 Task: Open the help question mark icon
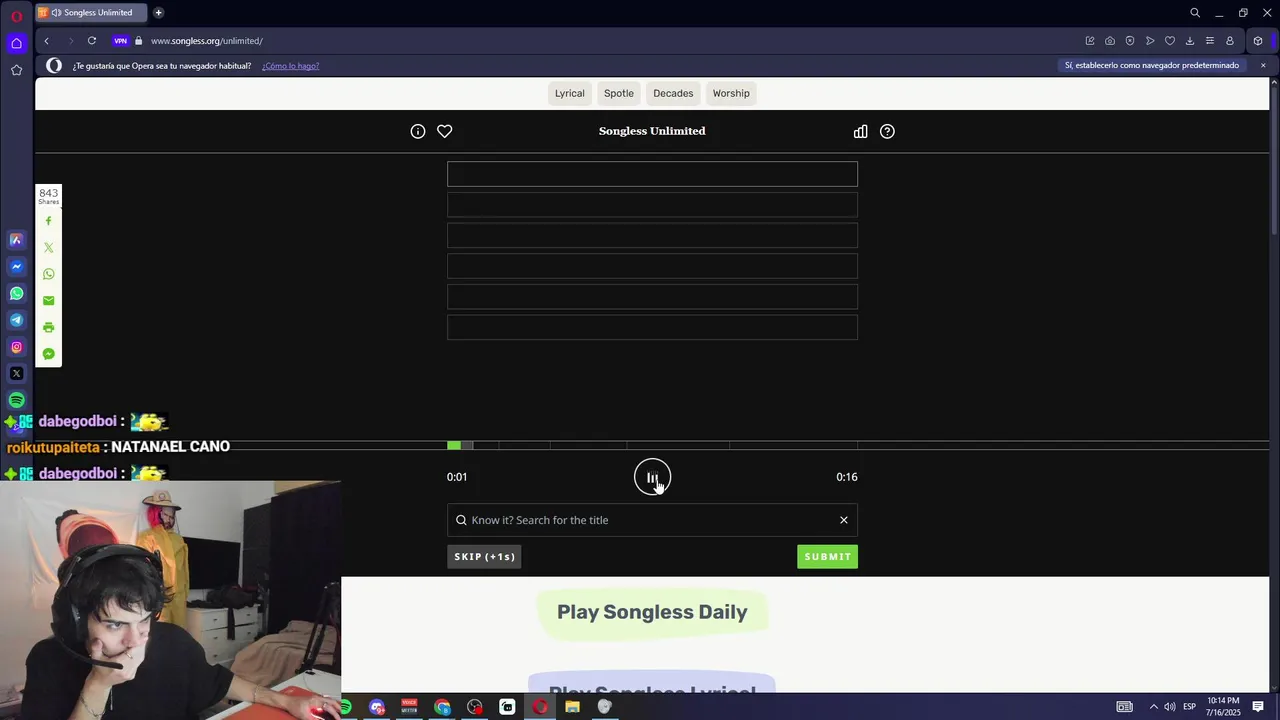[x=887, y=131]
